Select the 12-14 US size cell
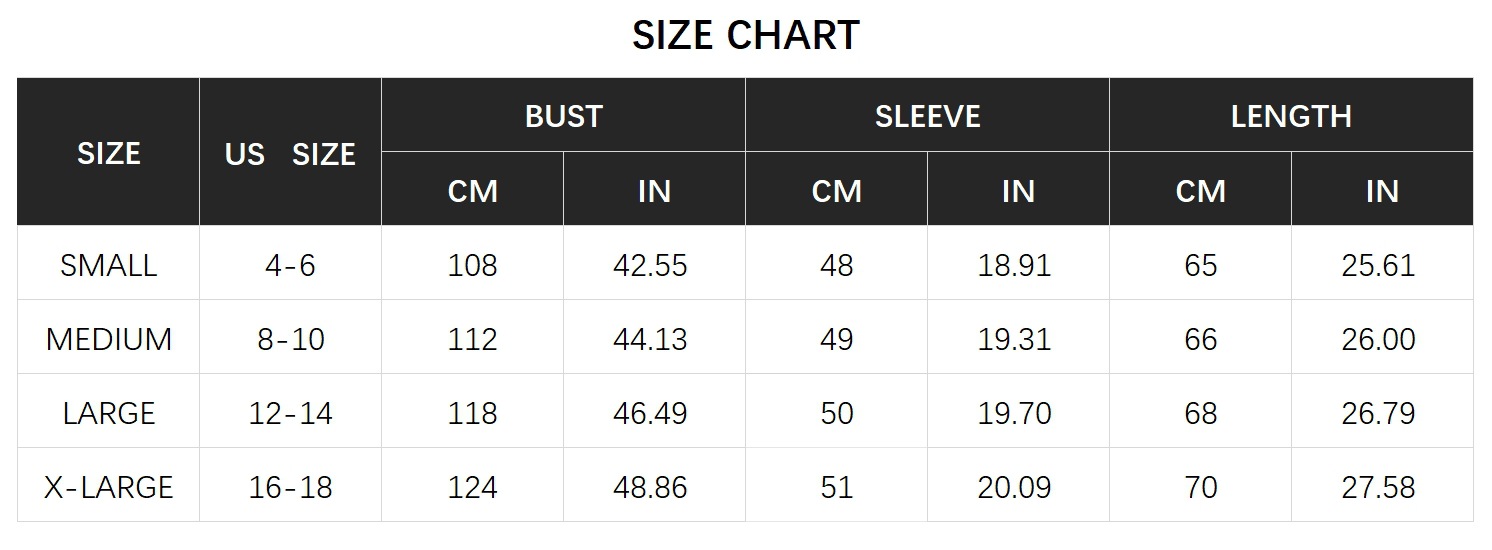Image resolution: width=1492 pixels, height=550 pixels. tap(290, 413)
